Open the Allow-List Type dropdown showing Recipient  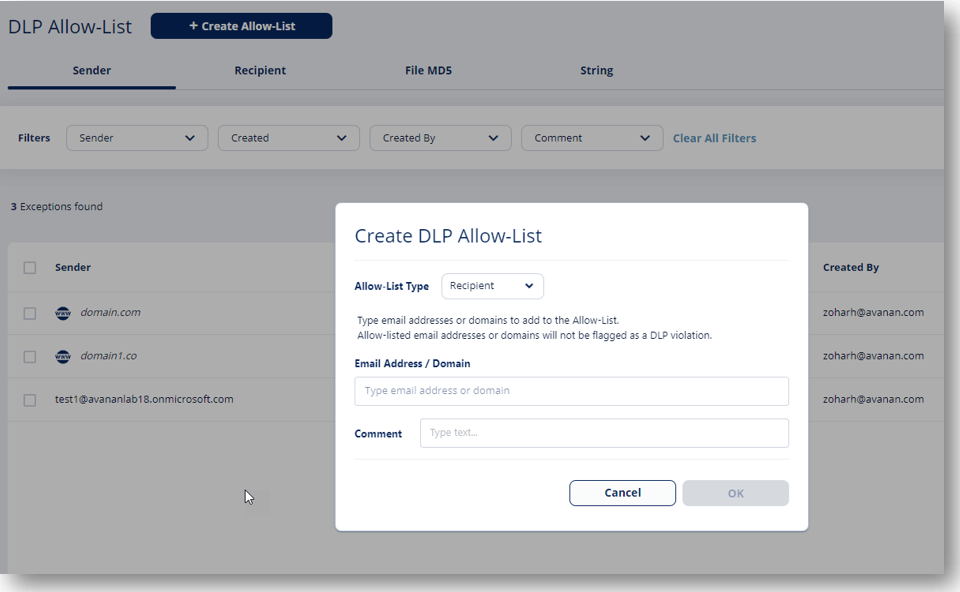[x=492, y=286]
